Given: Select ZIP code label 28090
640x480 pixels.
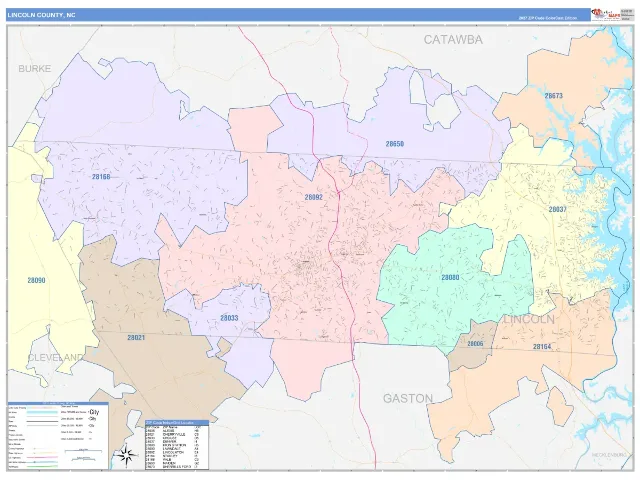Looking at the screenshot, I should [36, 280].
